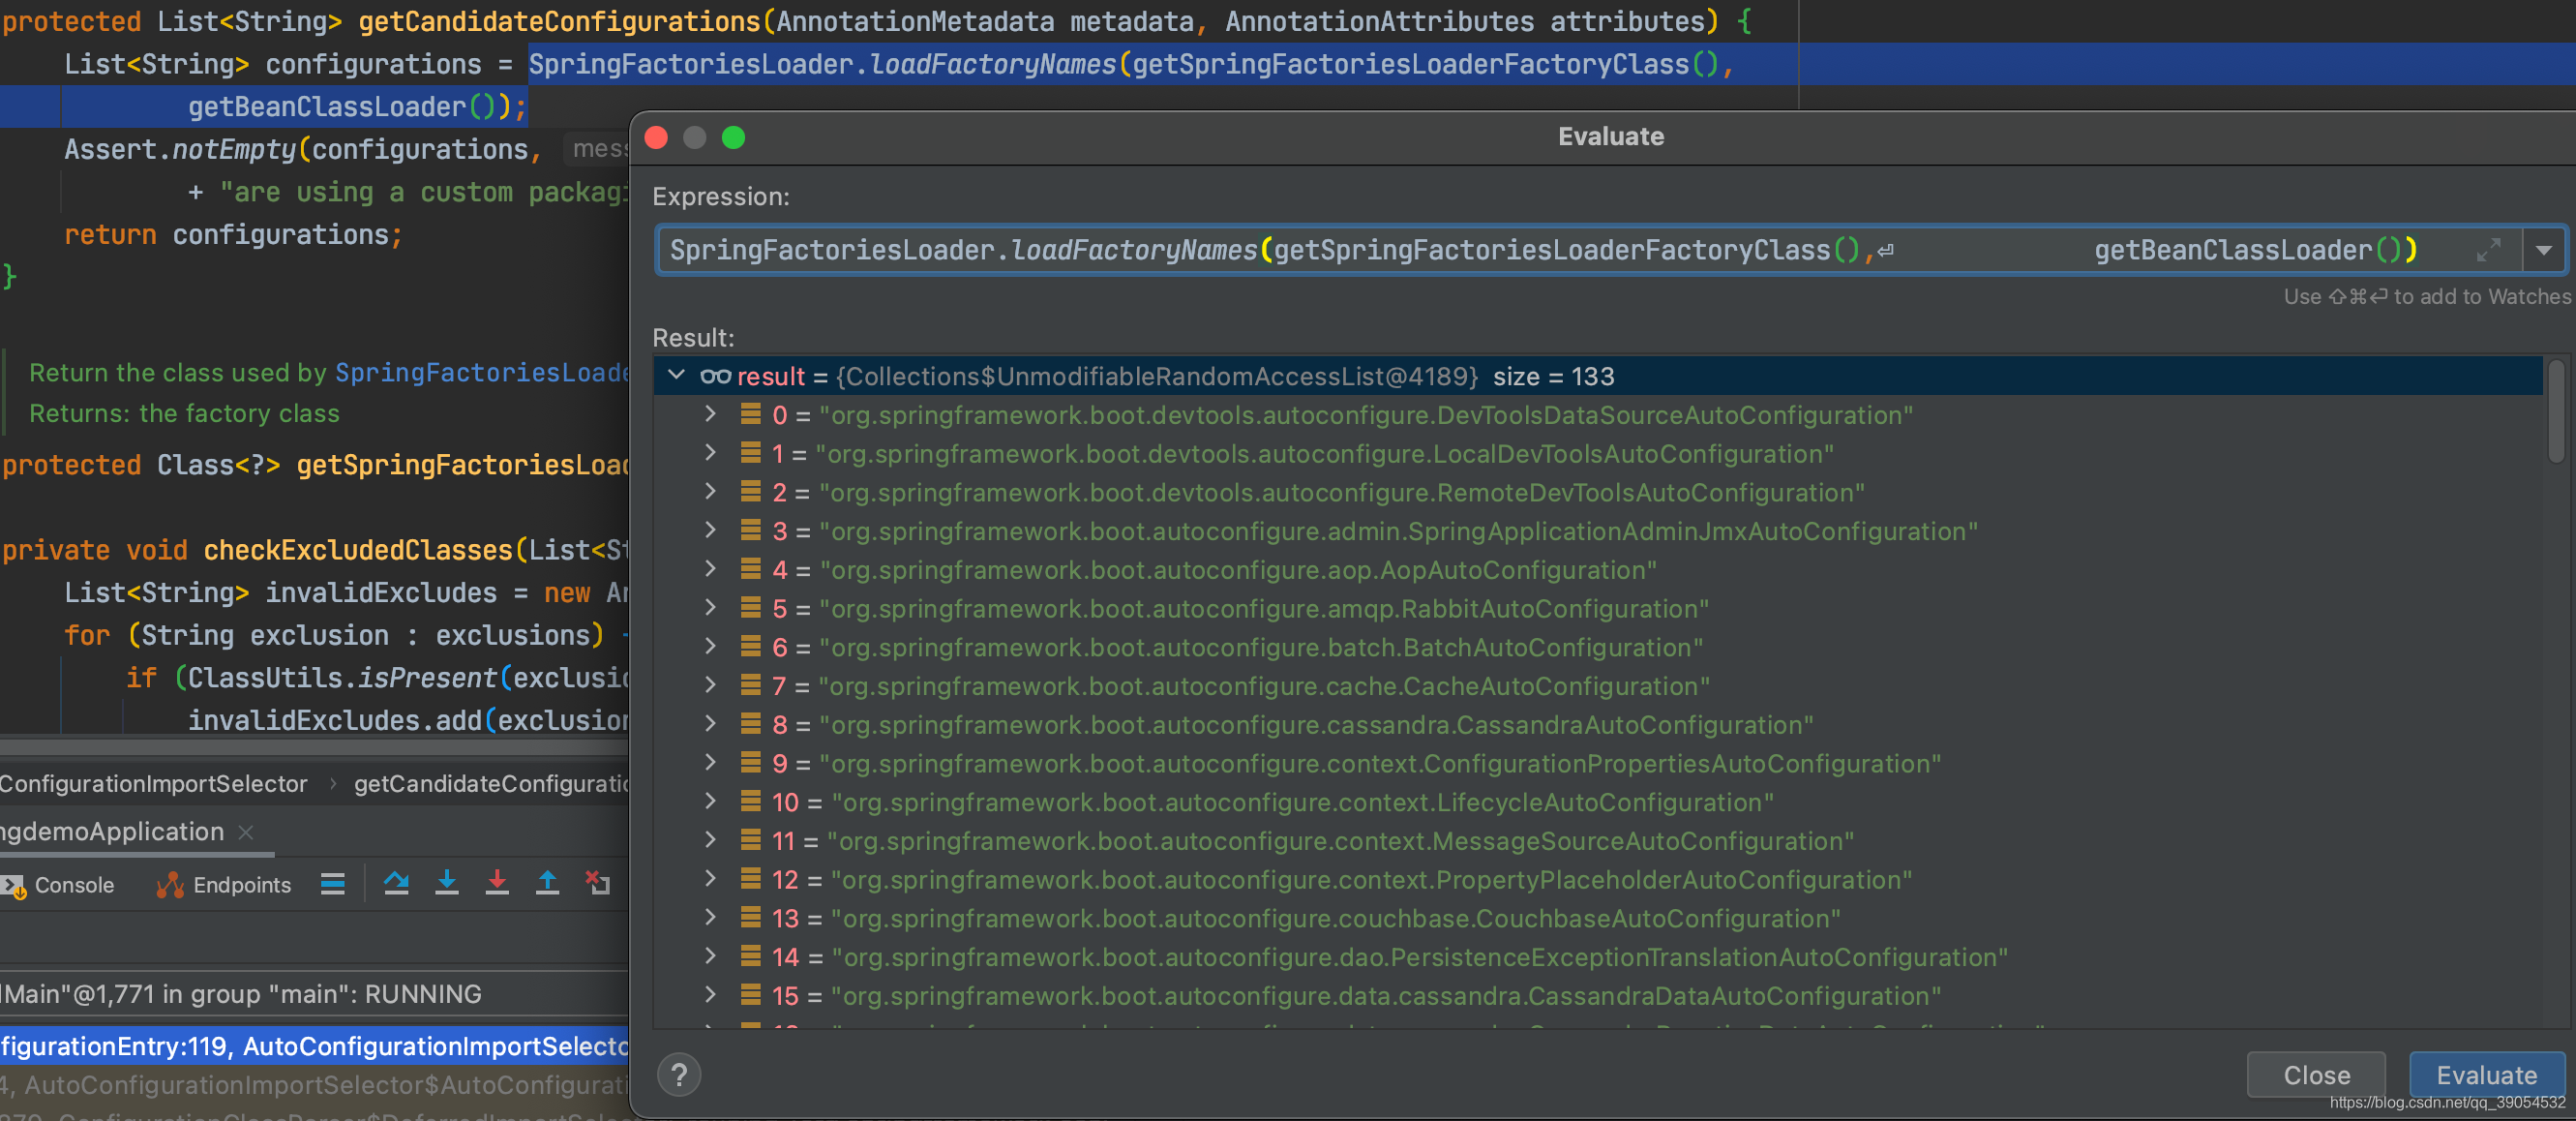Expand element 6 BatchAutoConfiguration

tap(710, 646)
